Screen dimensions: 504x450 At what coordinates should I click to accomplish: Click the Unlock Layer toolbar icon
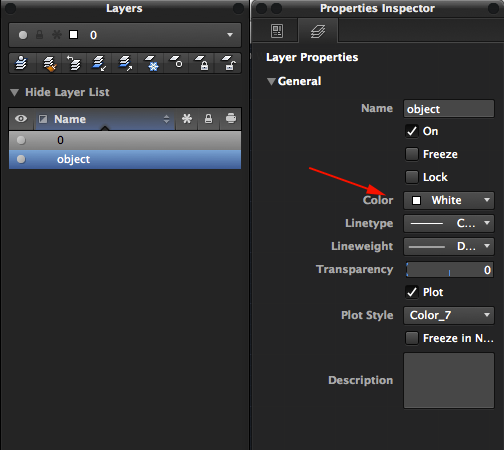[x=228, y=63]
